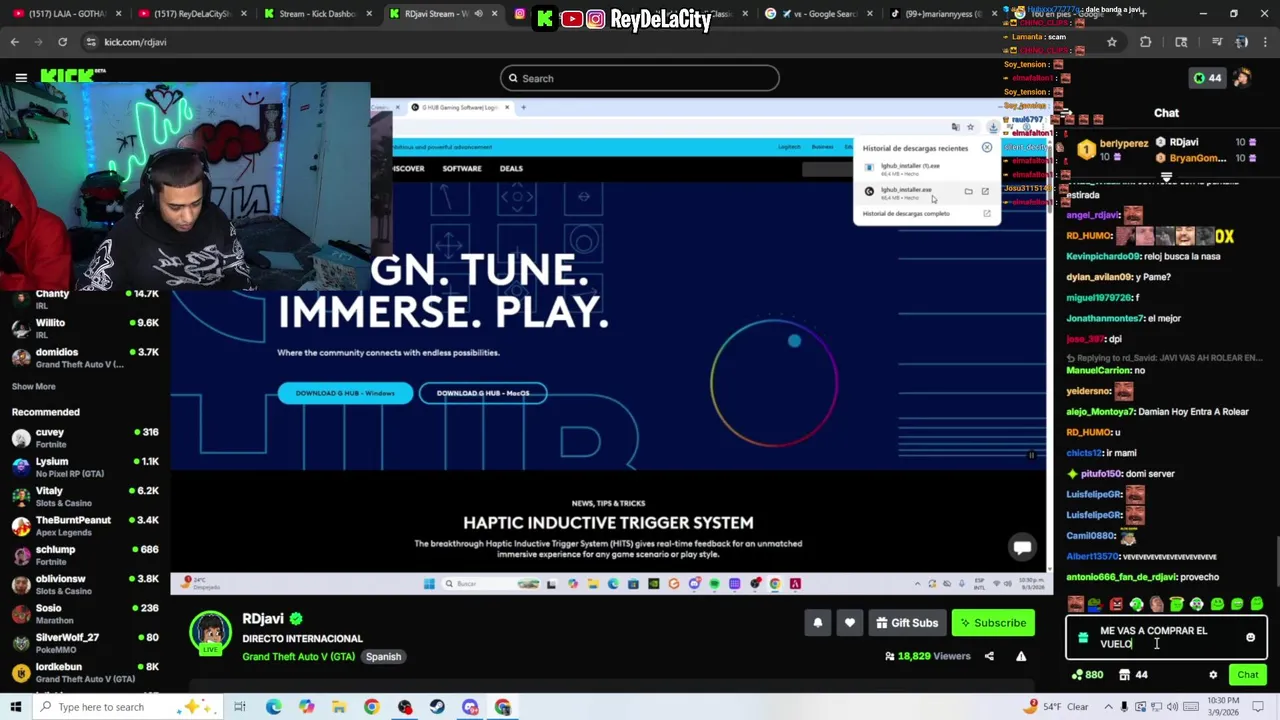Focus the chat message input field
Screen dimensions: 1280x720
(1166, 637)
